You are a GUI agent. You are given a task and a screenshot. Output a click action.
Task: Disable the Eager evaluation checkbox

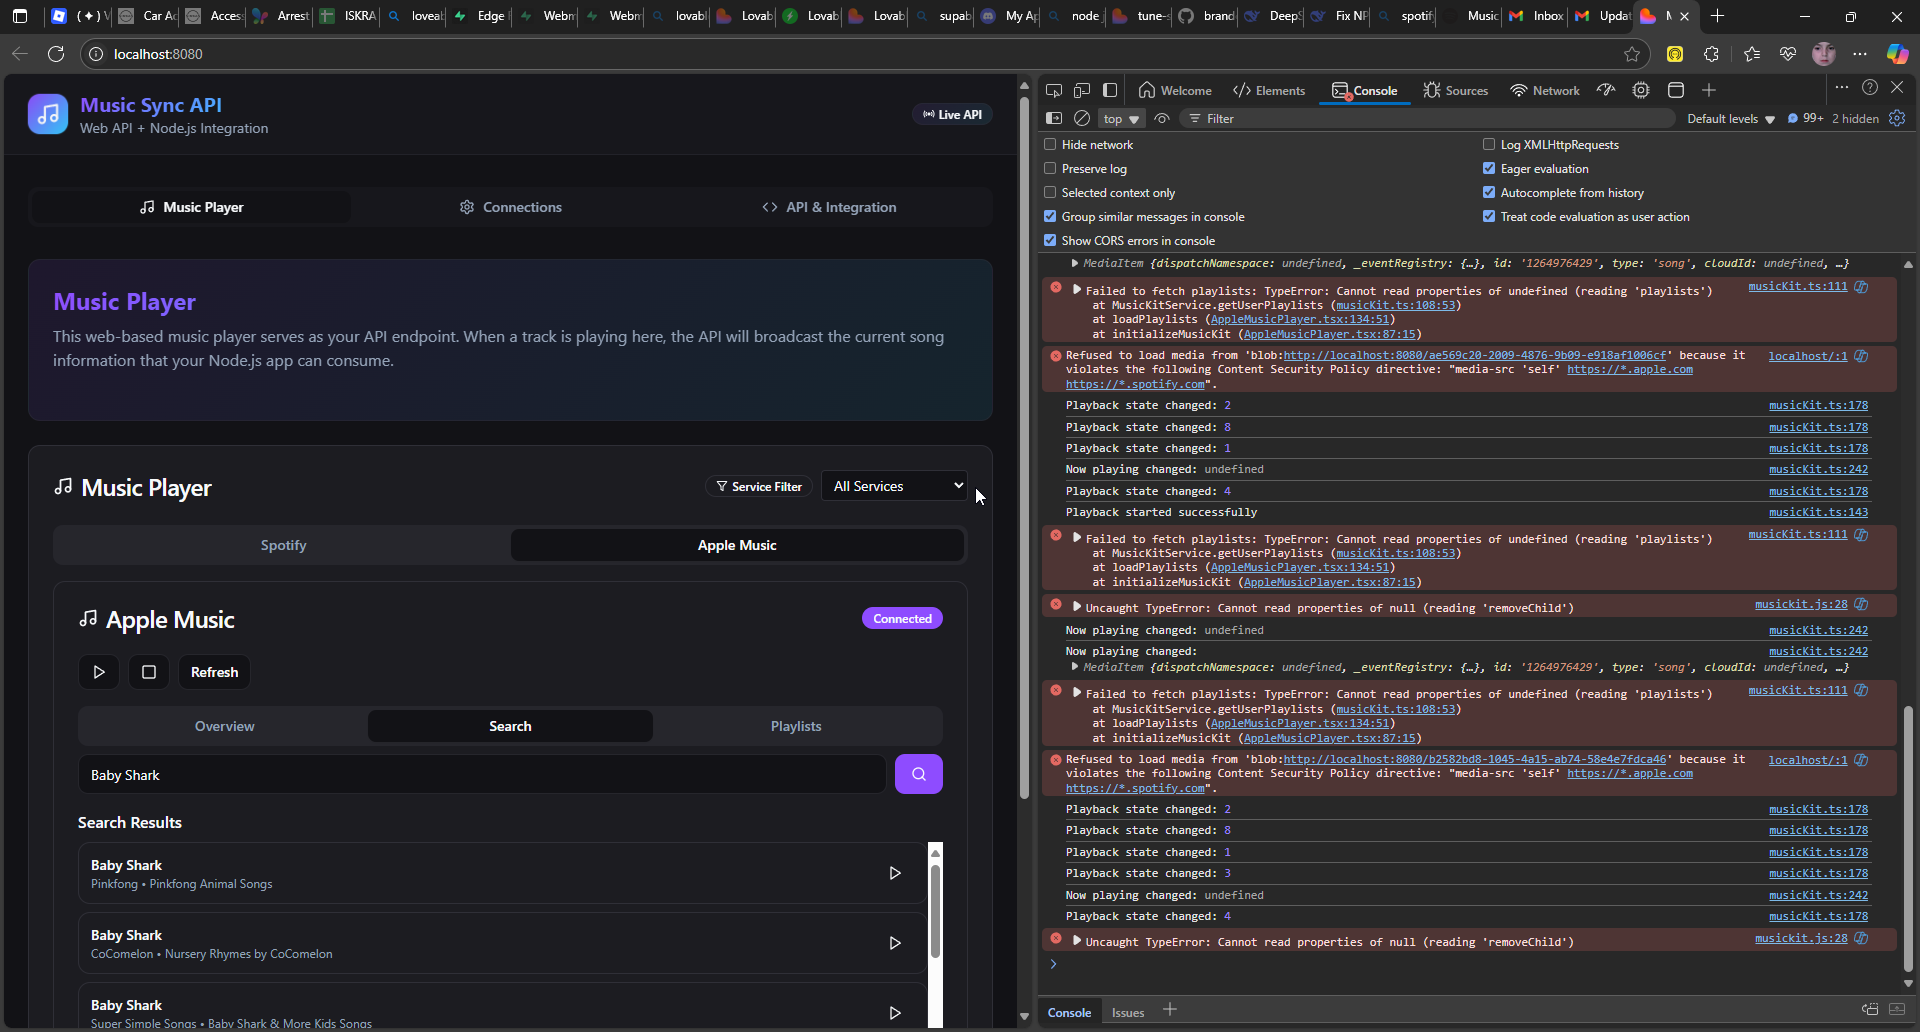coord(1489,169)
